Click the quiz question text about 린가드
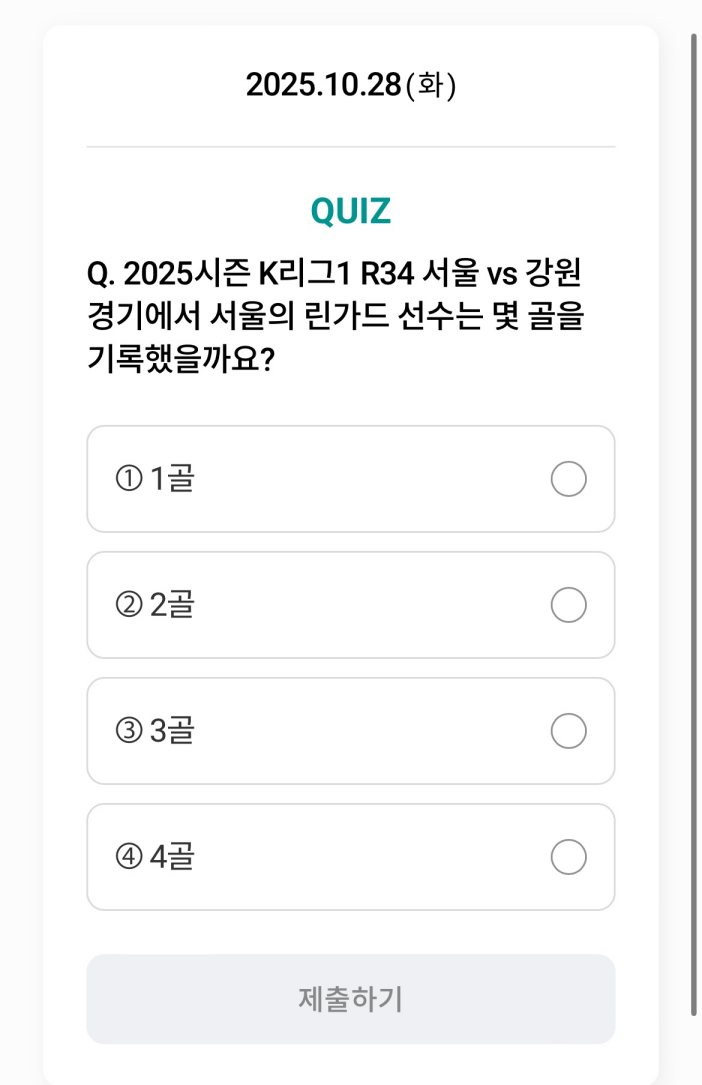This screenshot has width=702, height=1085. (340, 315)
